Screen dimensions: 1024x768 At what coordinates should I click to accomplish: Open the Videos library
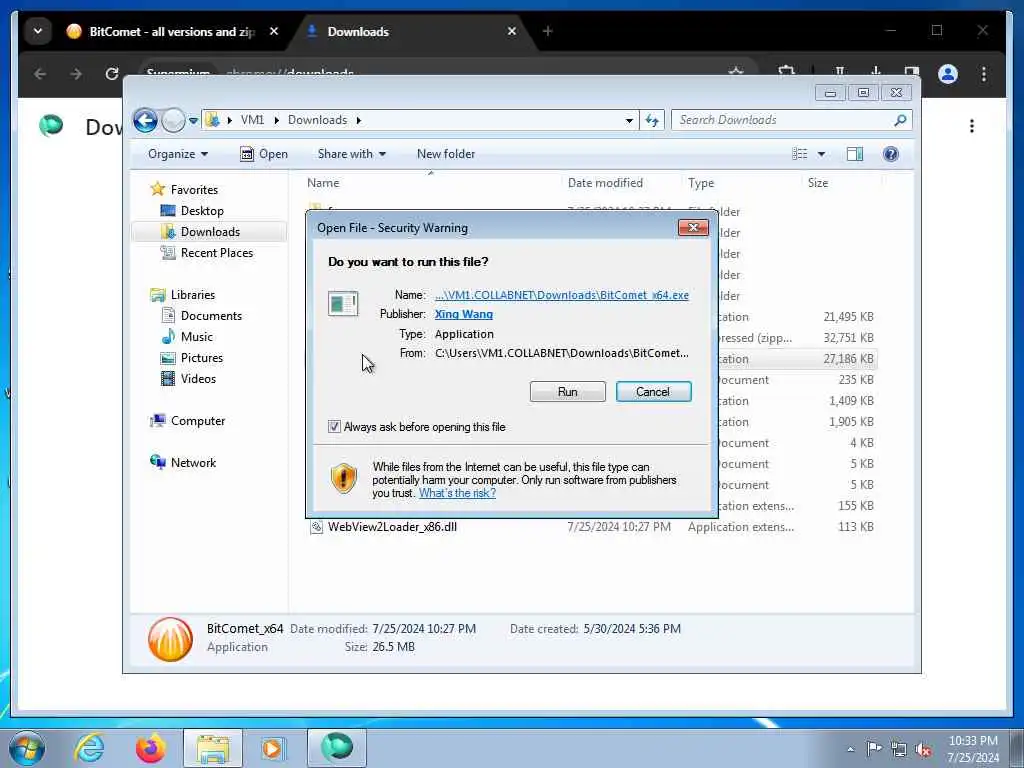point(198,379)
